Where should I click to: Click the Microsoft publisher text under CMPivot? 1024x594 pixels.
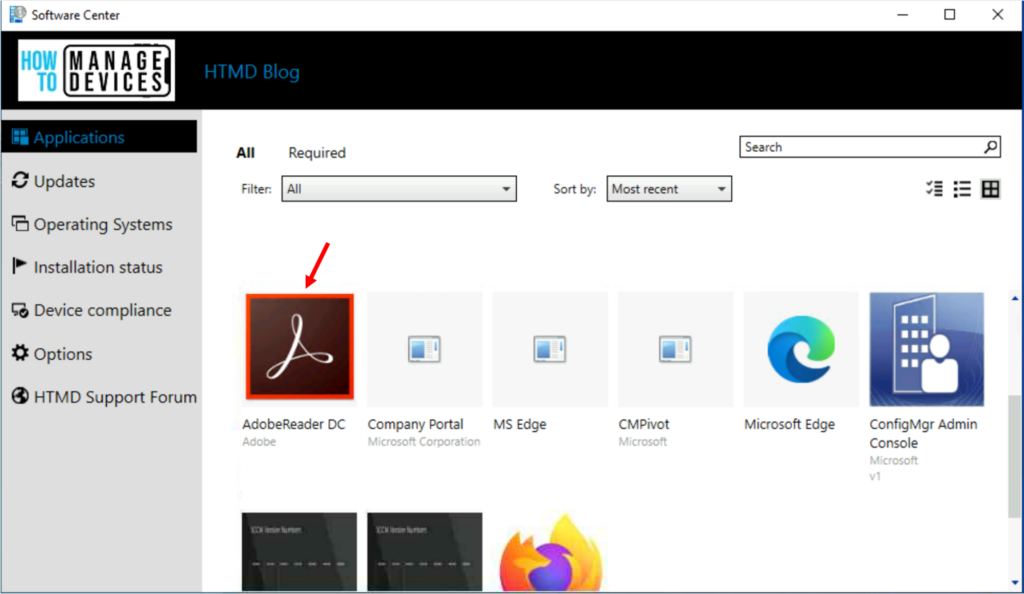tap(643, 442)
